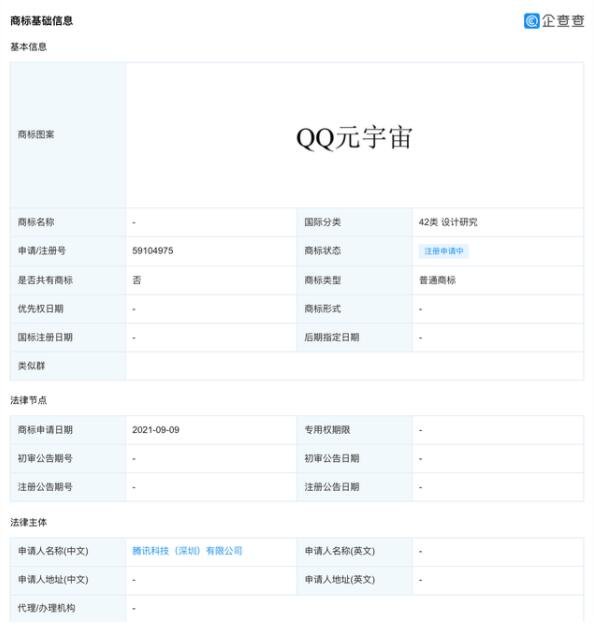Click the 商标申请日期 field label
This screenshot has height=633, width=594.
[x=45, y=430]
